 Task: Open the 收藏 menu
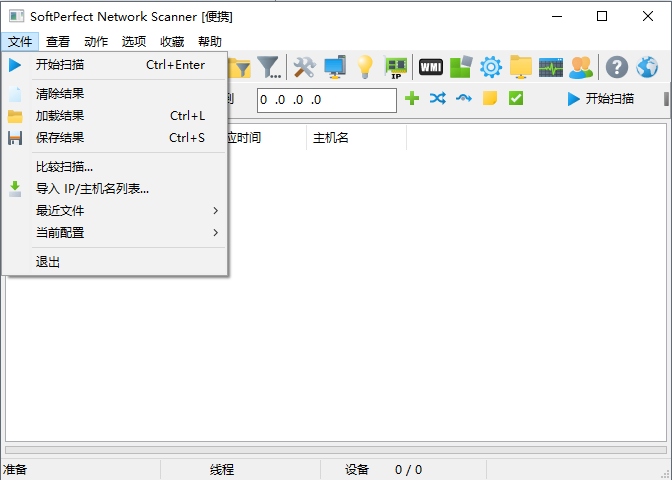172,42
